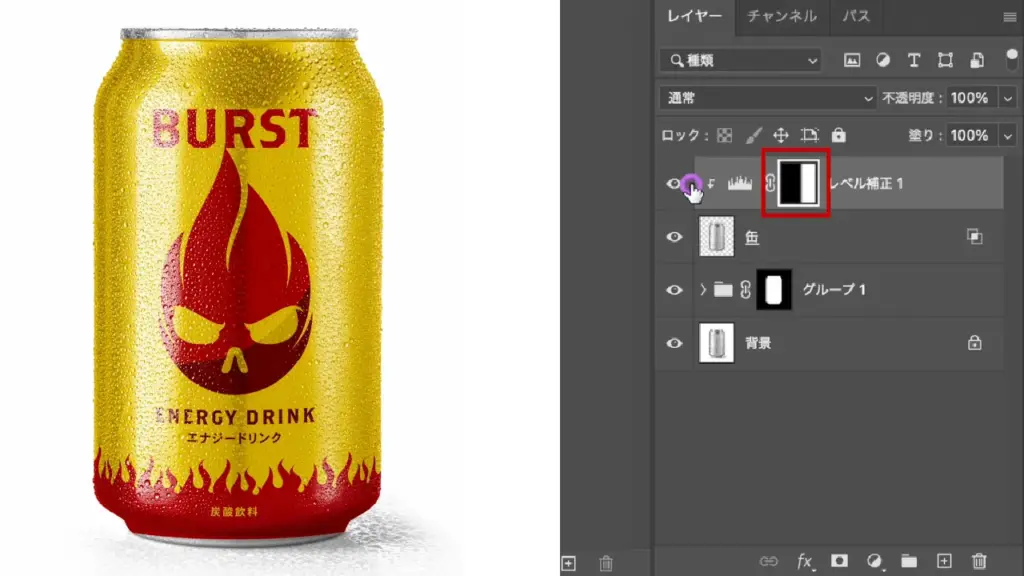Viewport: 1024px width, 576px height.
Task: Click the lock all padlock icon
Action: point(839,135)
